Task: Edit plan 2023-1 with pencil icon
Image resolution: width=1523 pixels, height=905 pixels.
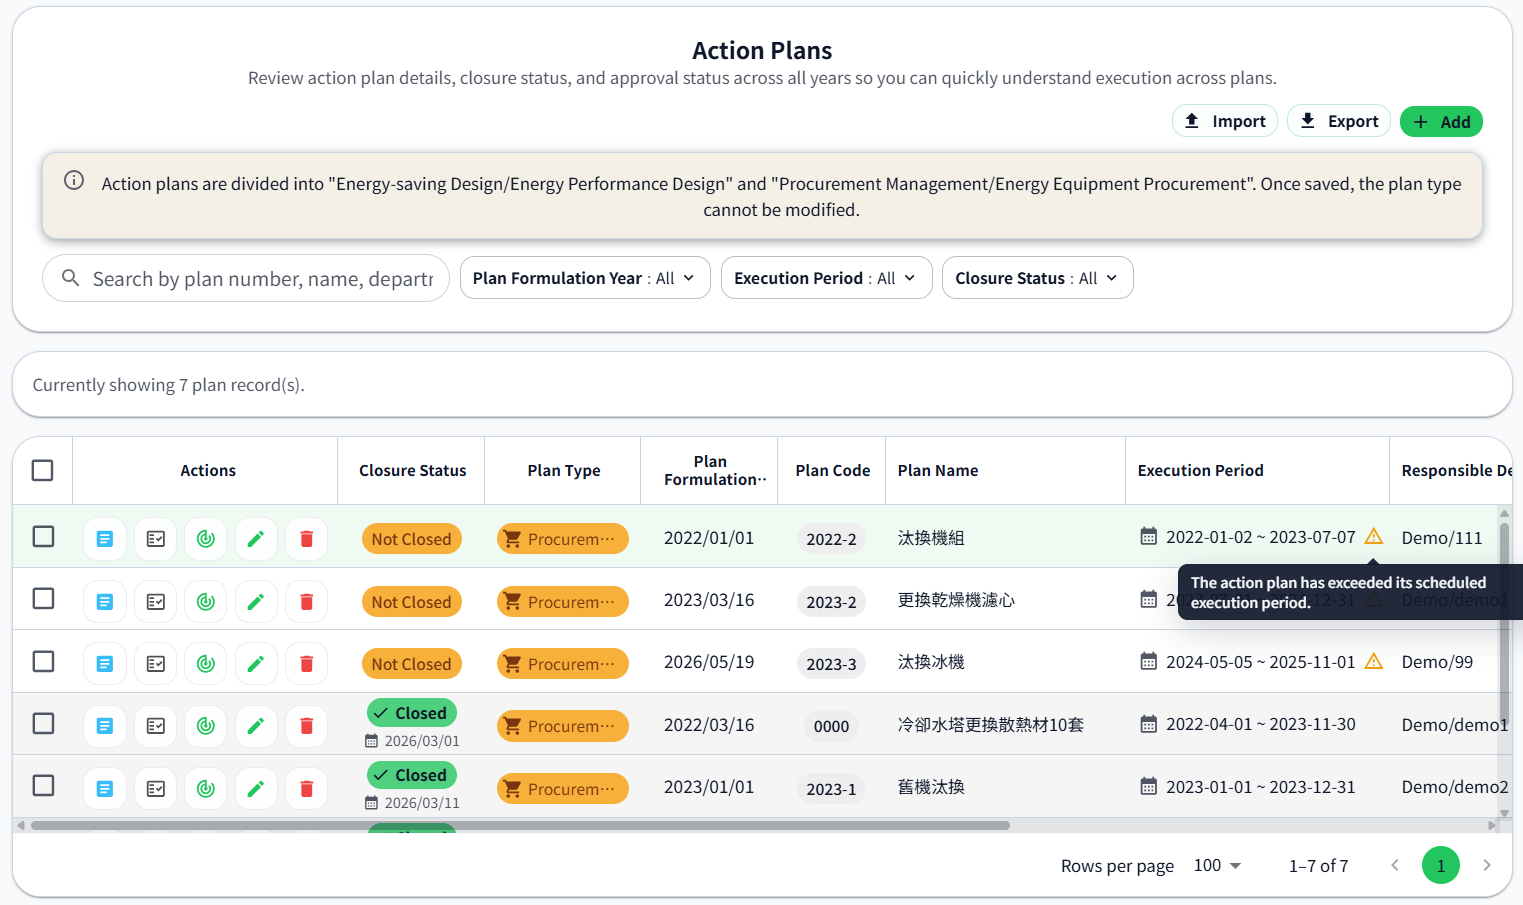Action: (x=256, y=789)
